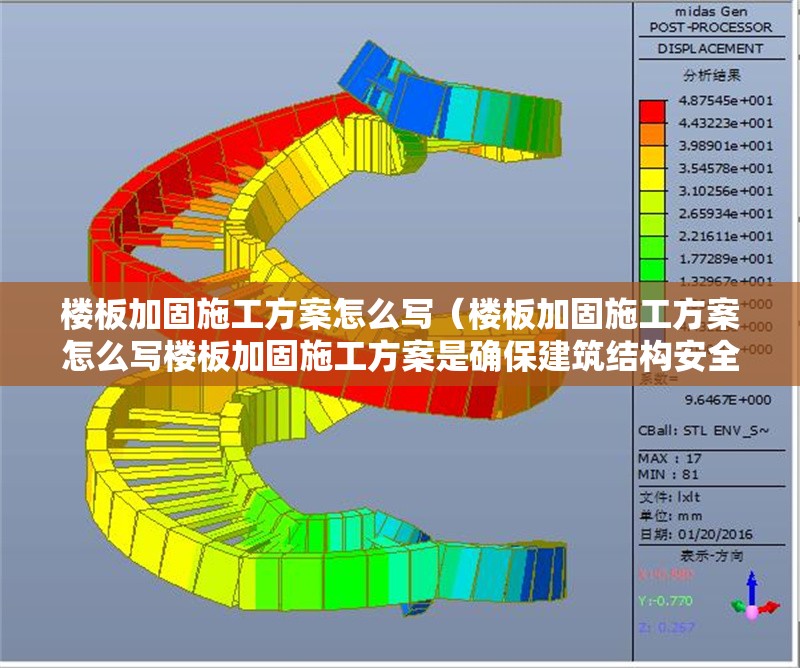Click the pink origin point of the axis triad

click(752, 612)
